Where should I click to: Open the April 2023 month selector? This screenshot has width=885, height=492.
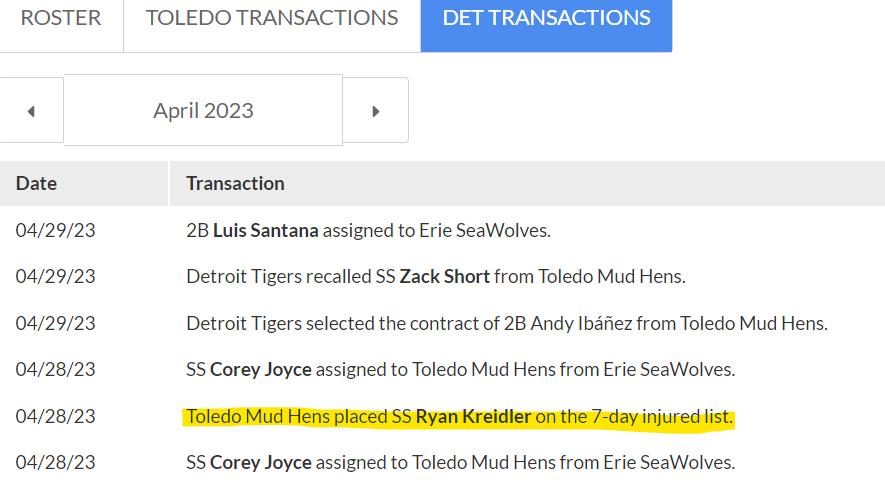click(x=203, y=111)
